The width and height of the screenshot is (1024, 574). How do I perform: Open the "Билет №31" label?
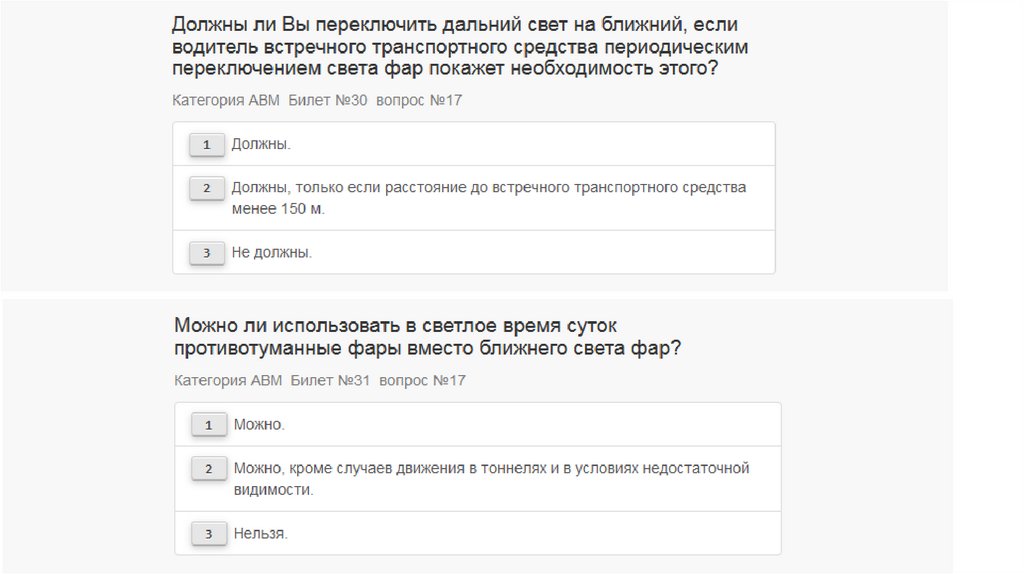330,380
